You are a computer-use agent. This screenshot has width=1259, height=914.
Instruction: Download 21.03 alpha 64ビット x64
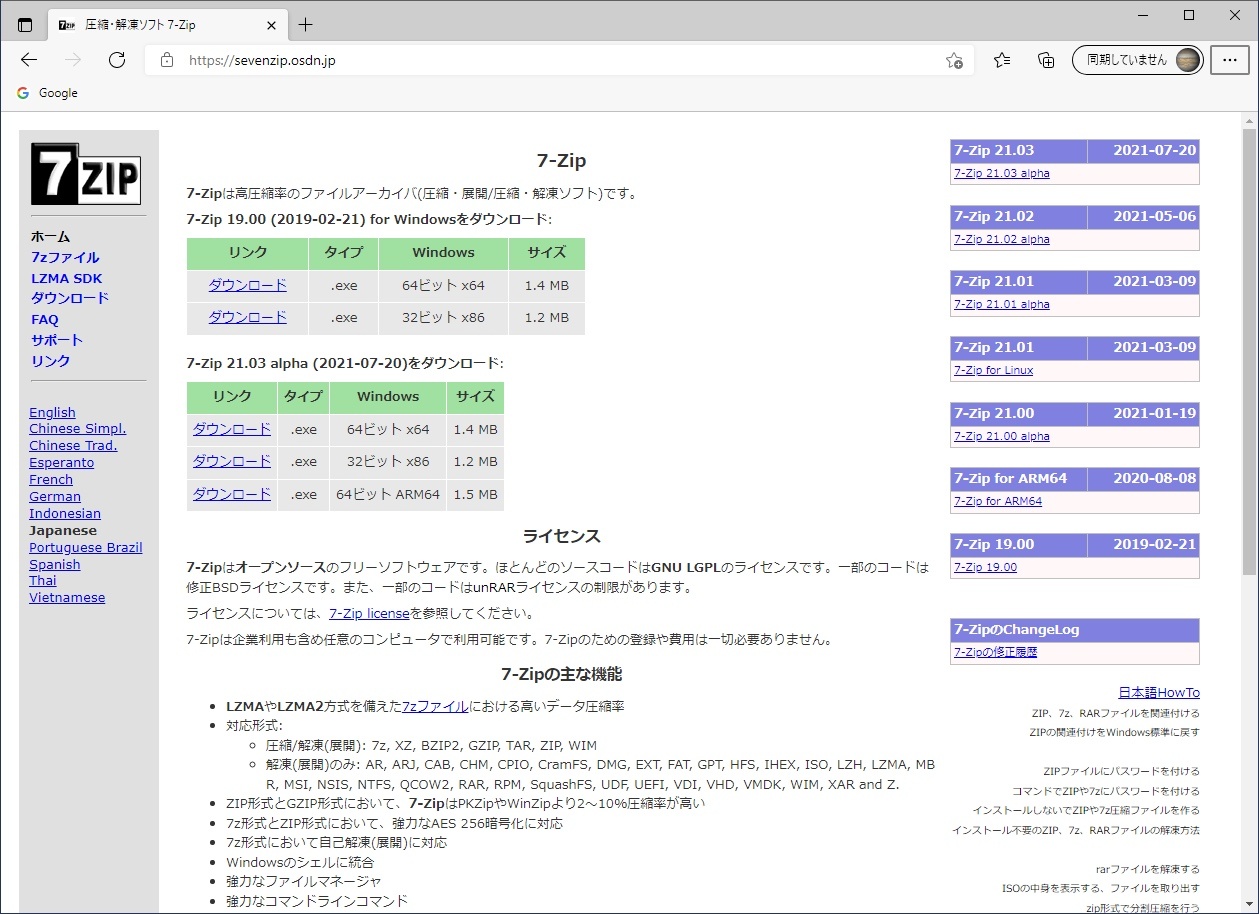click(x=232, y=429)
